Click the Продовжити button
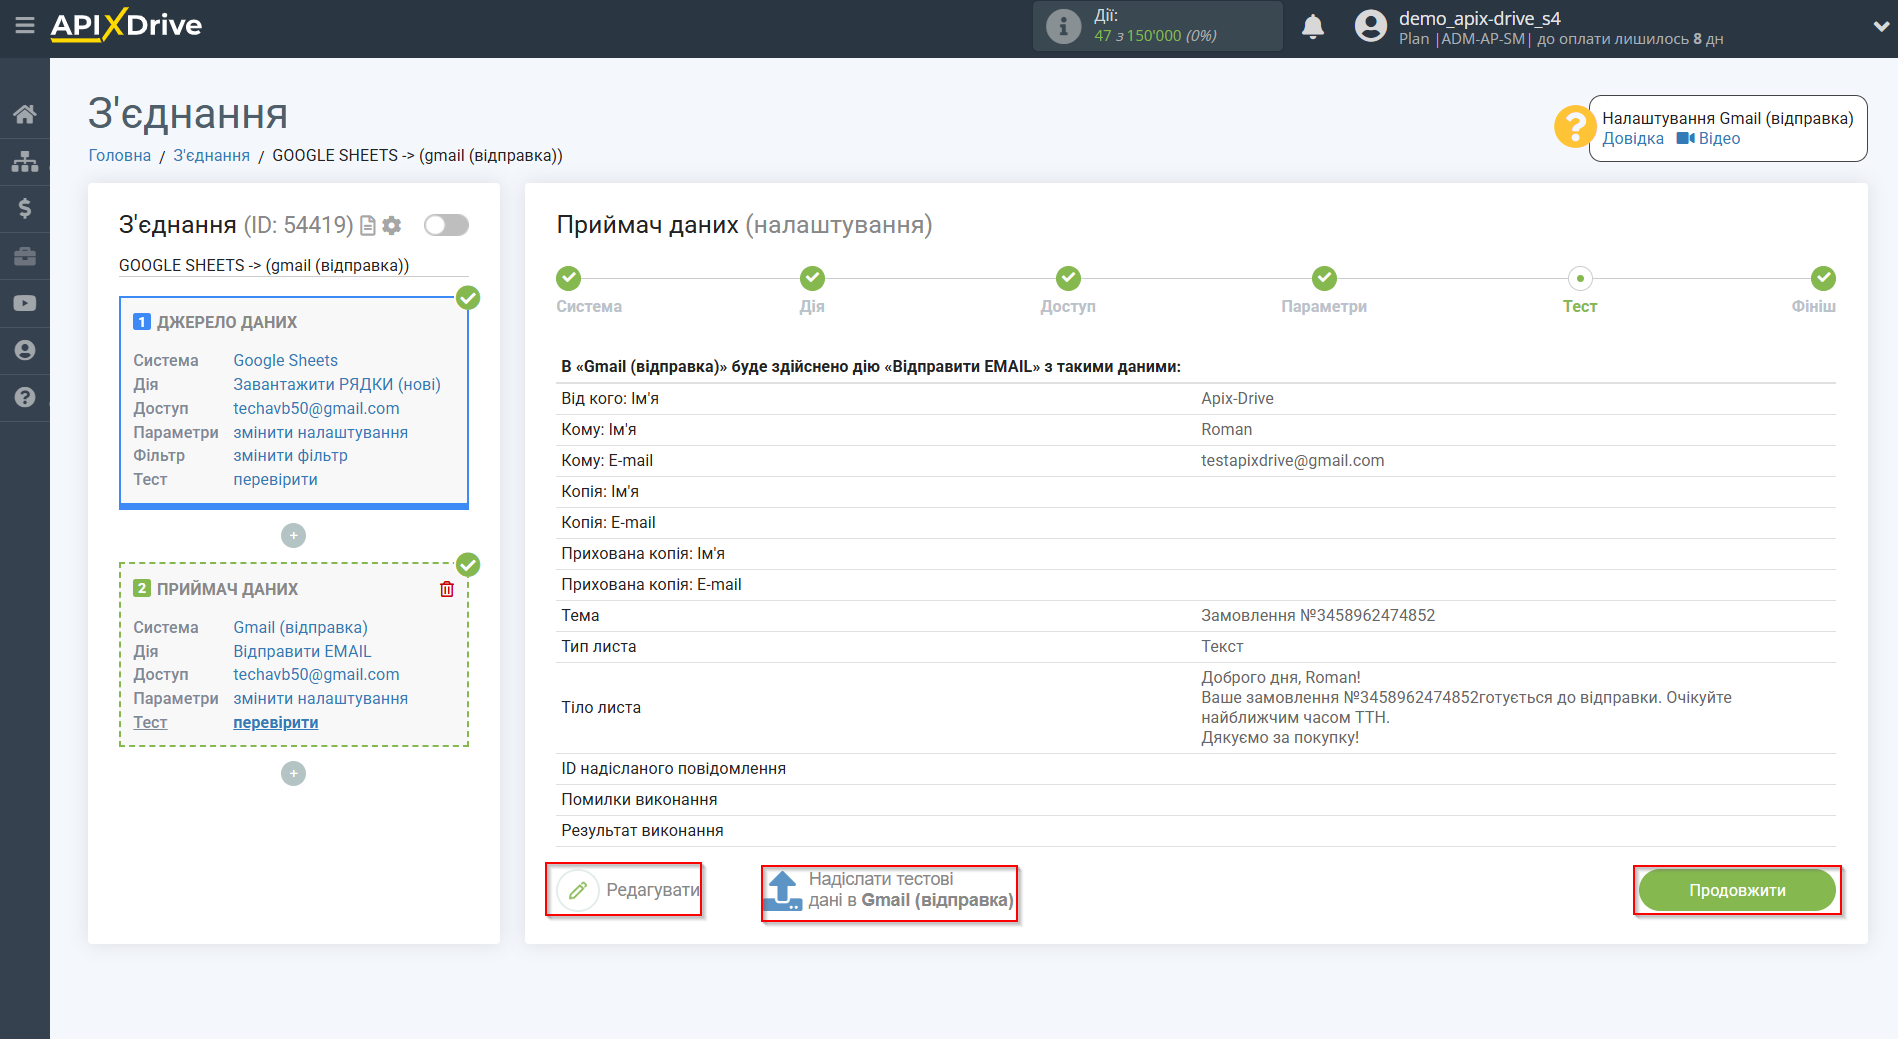Viewport: 1898px width, 1039px height. (x=1737, y=890)
